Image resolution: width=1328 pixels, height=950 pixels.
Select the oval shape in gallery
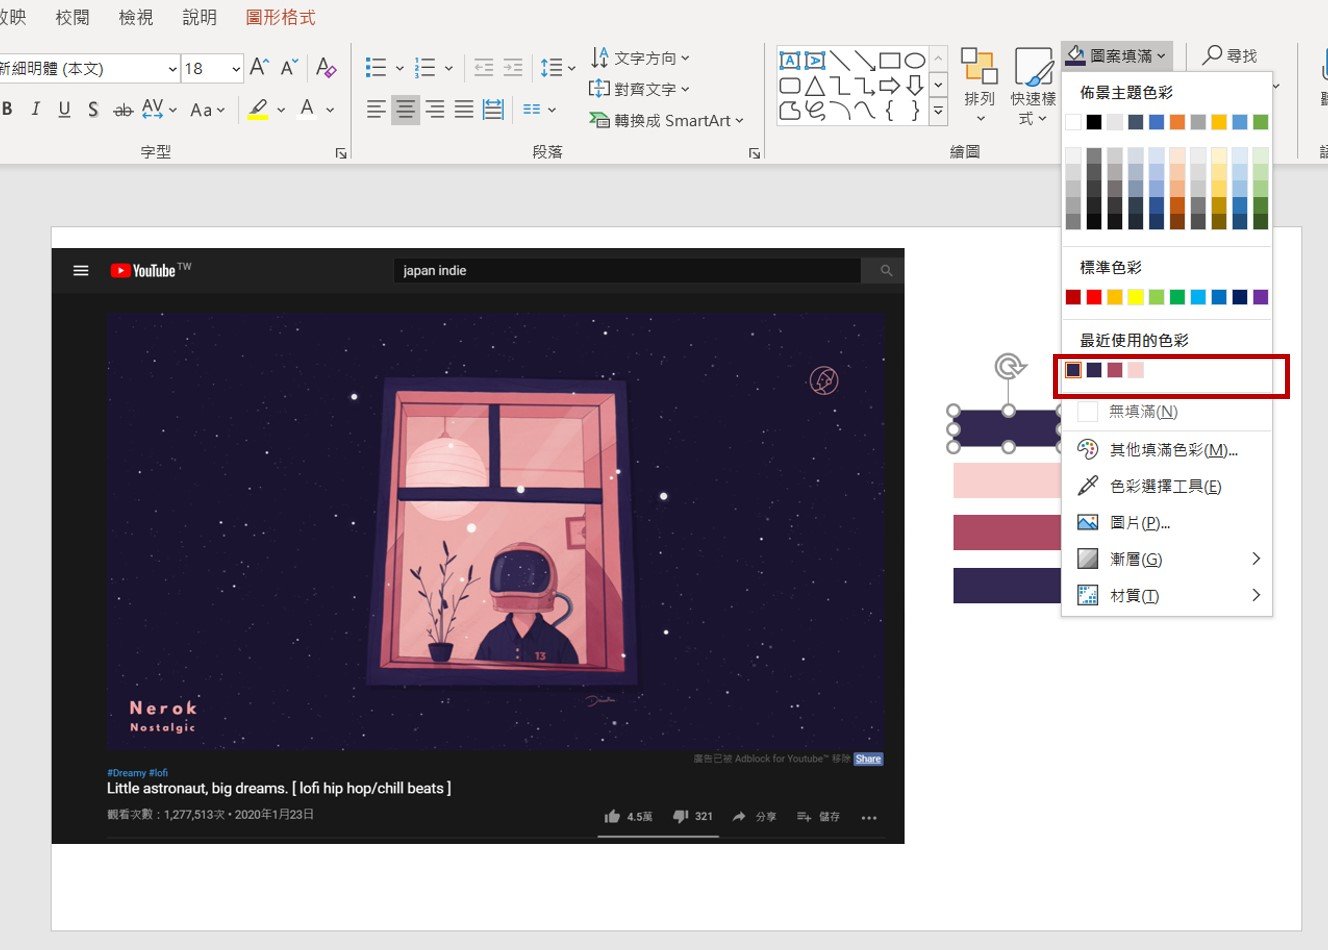click(x=914, y=60)
